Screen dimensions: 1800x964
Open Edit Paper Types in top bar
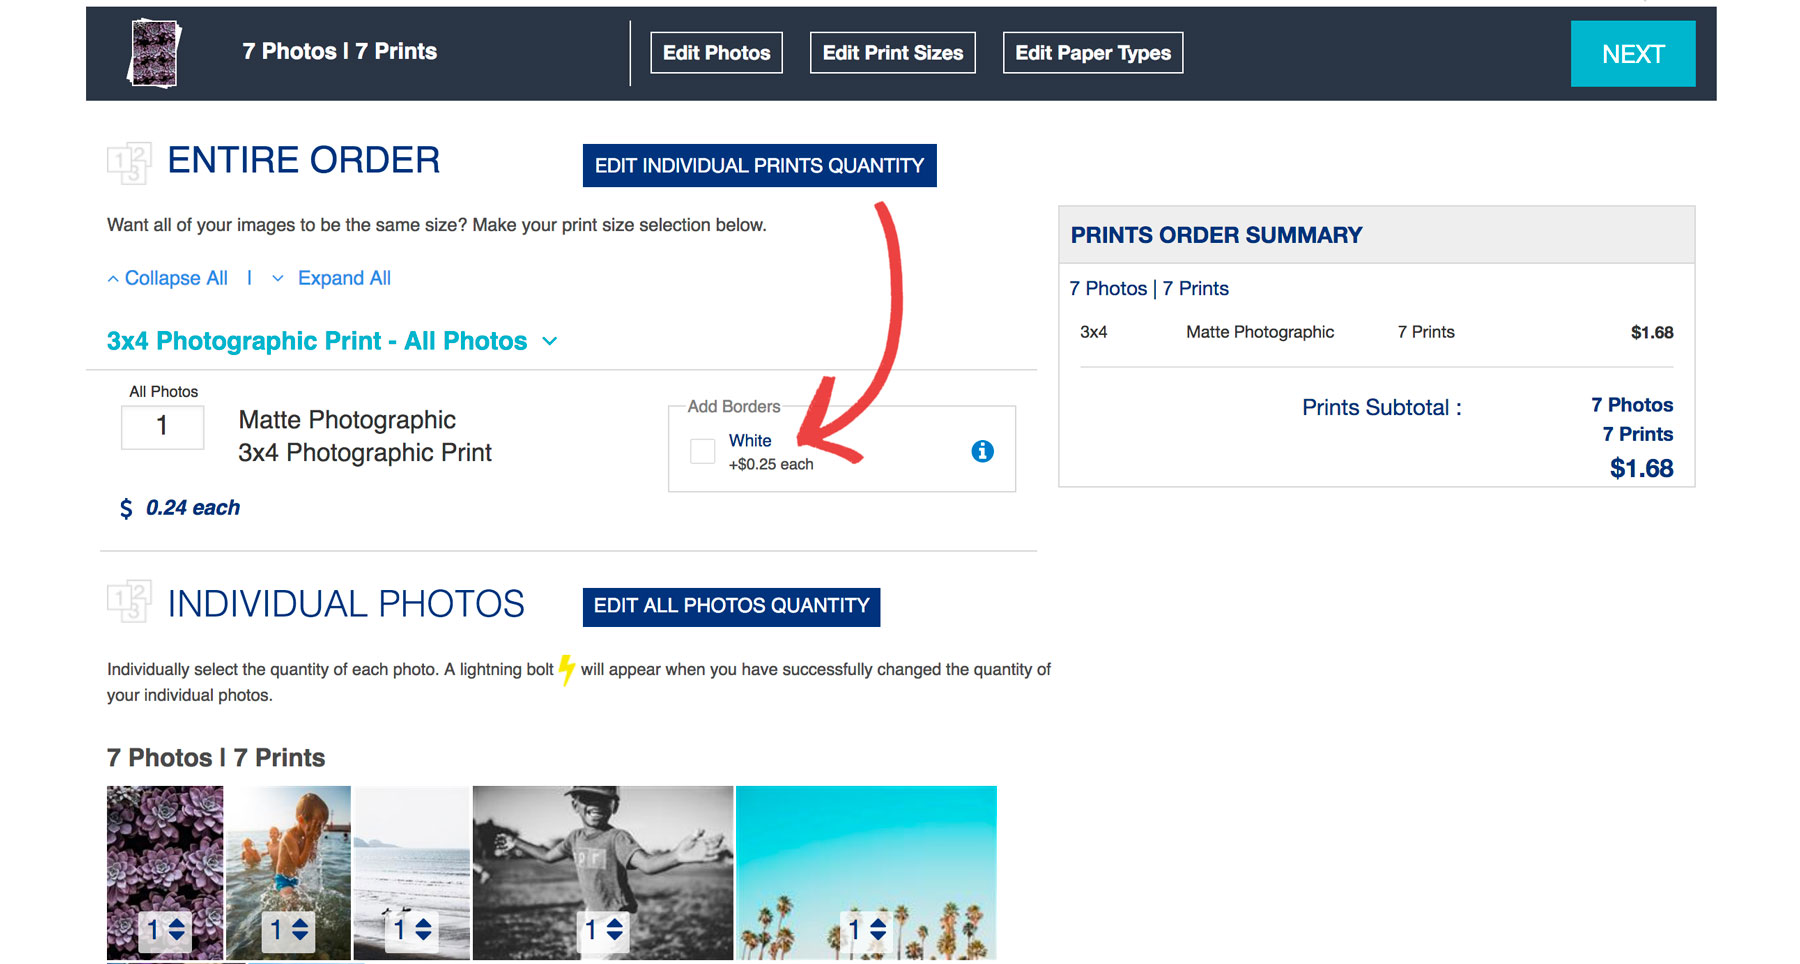coord(1092,53)
